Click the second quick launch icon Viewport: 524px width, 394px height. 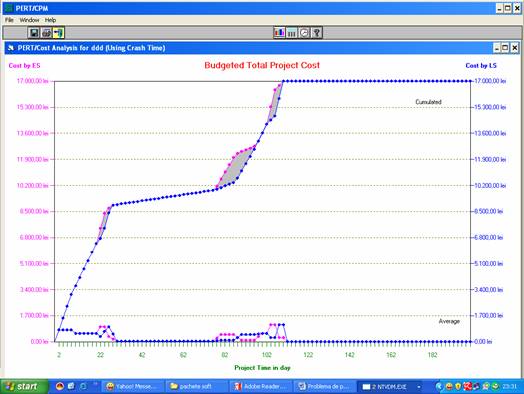click(71, 386)
